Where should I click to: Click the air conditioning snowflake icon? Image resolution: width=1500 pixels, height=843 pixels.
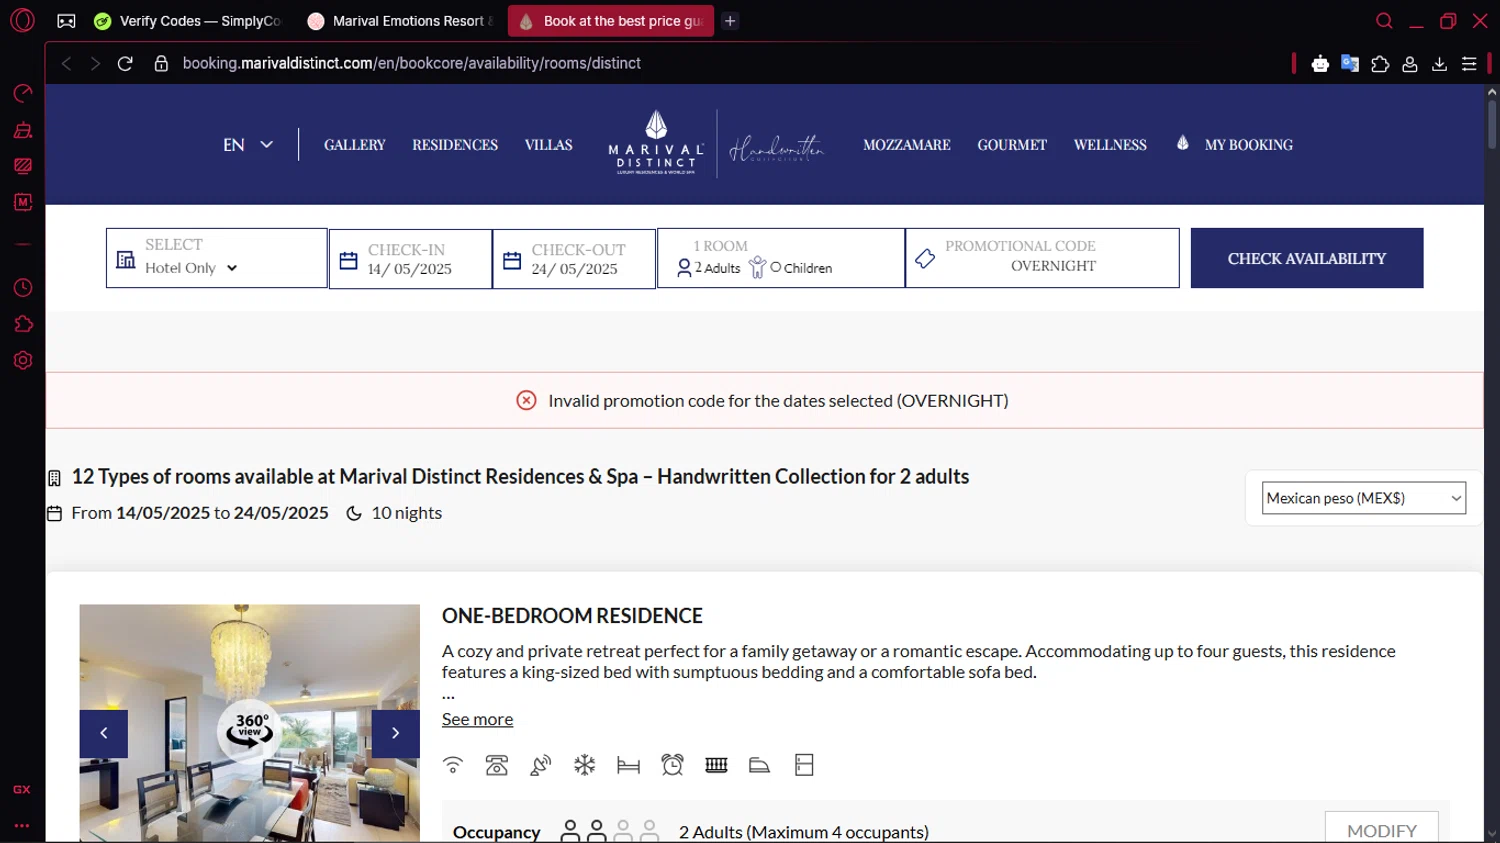(584, 765)
